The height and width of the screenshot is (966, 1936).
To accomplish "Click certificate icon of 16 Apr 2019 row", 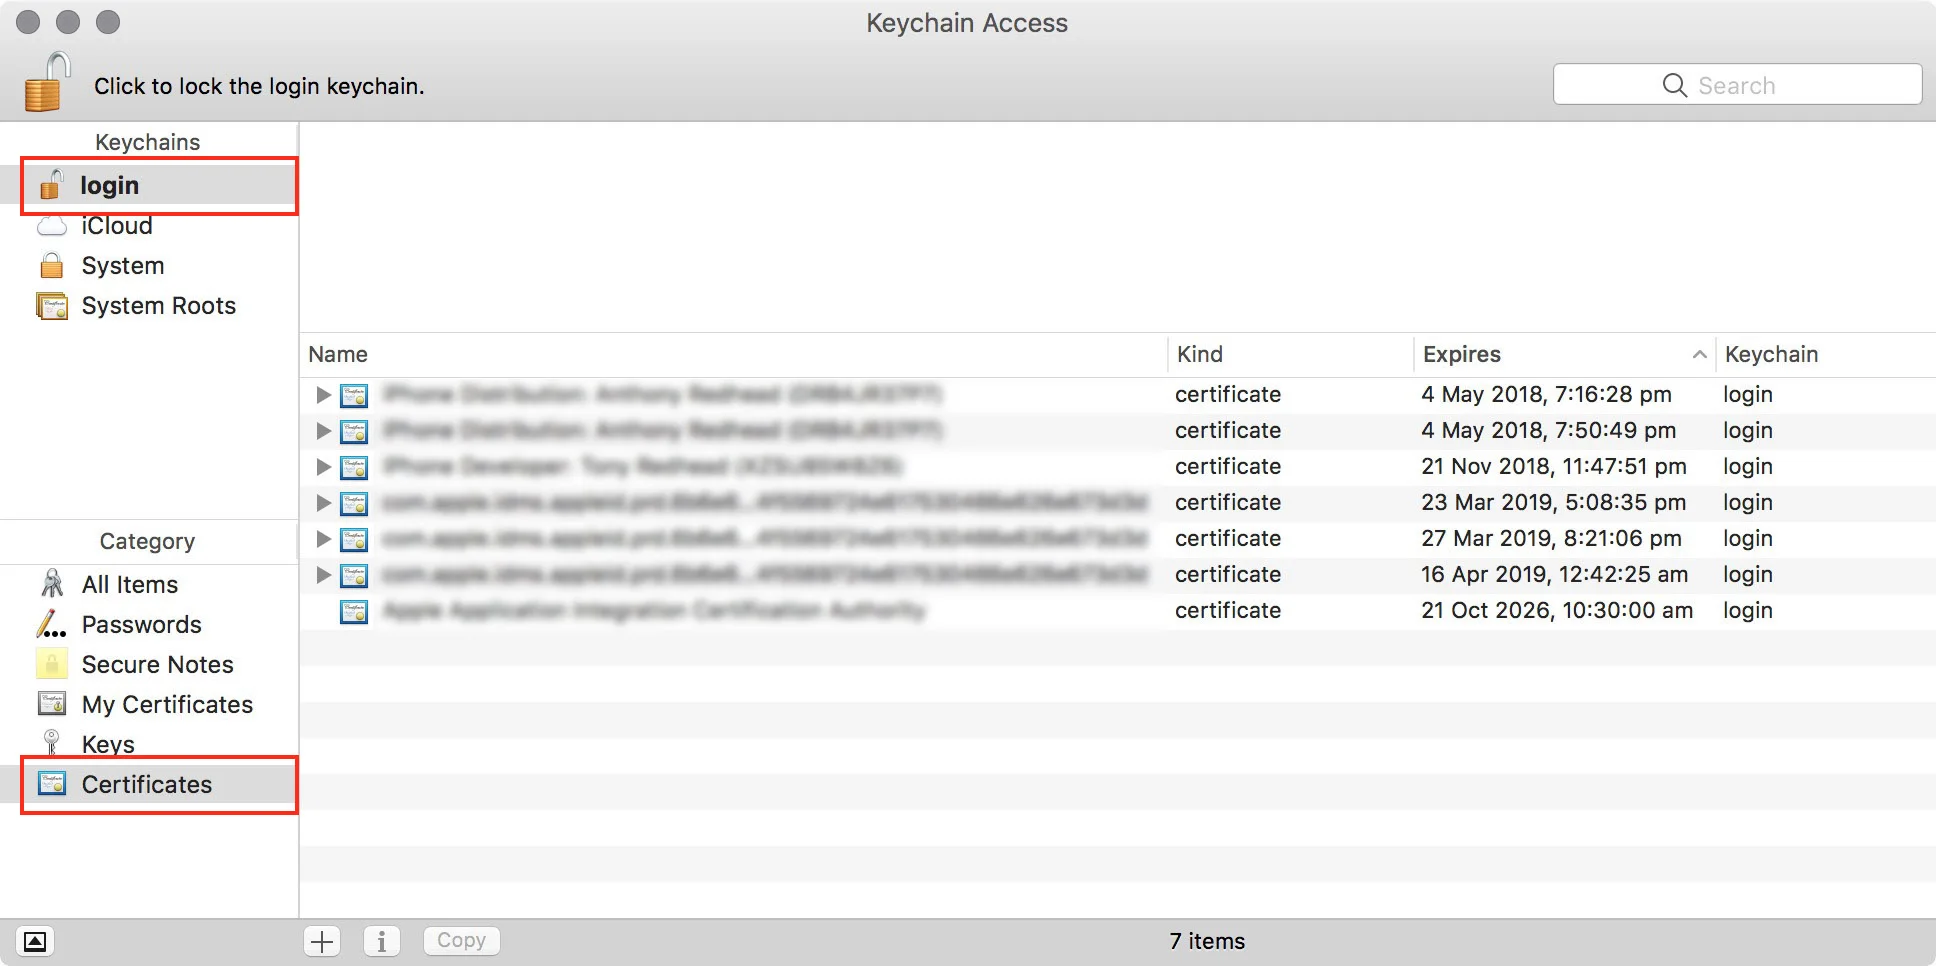I will (x=354, y=576).
